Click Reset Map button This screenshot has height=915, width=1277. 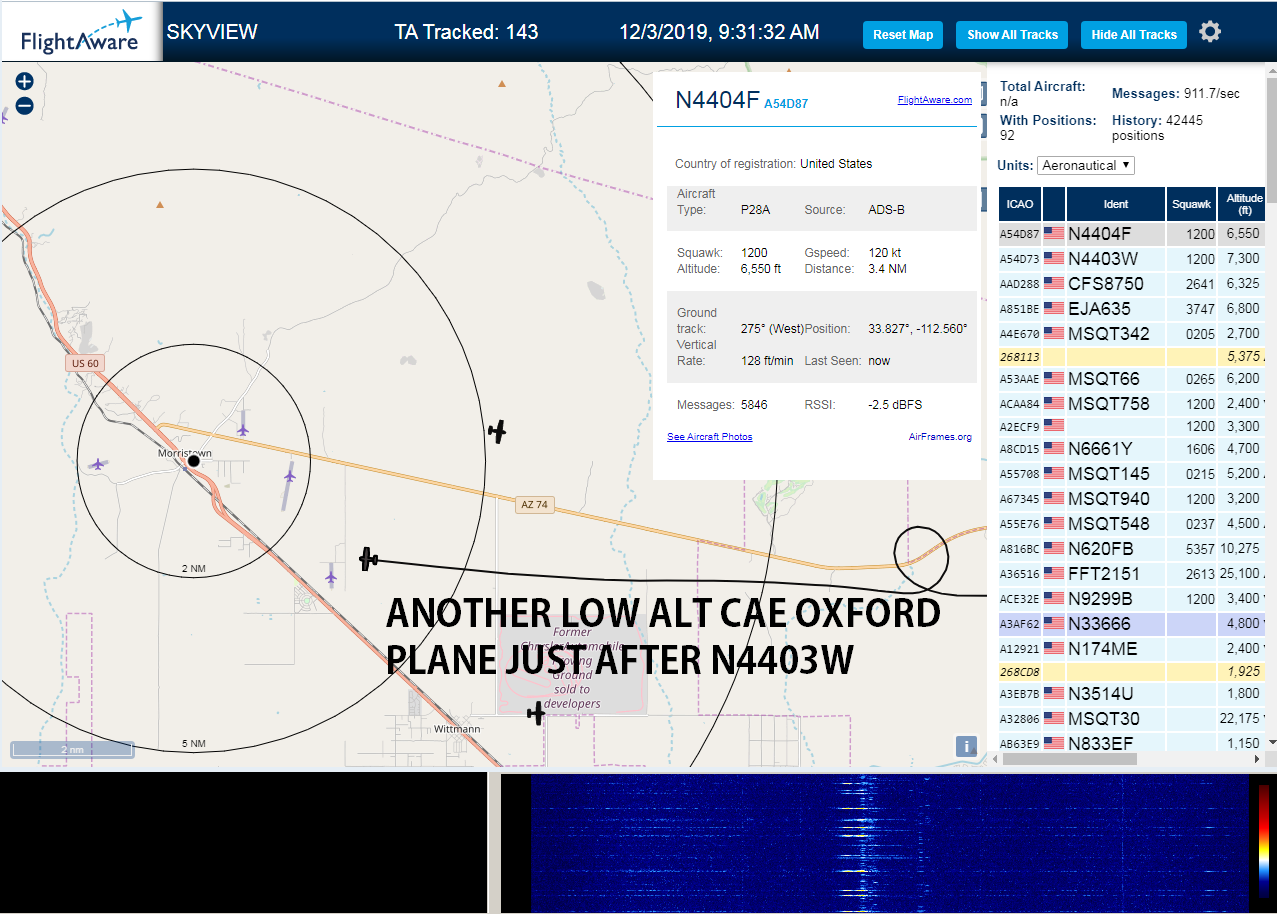[x=903, y=35]
